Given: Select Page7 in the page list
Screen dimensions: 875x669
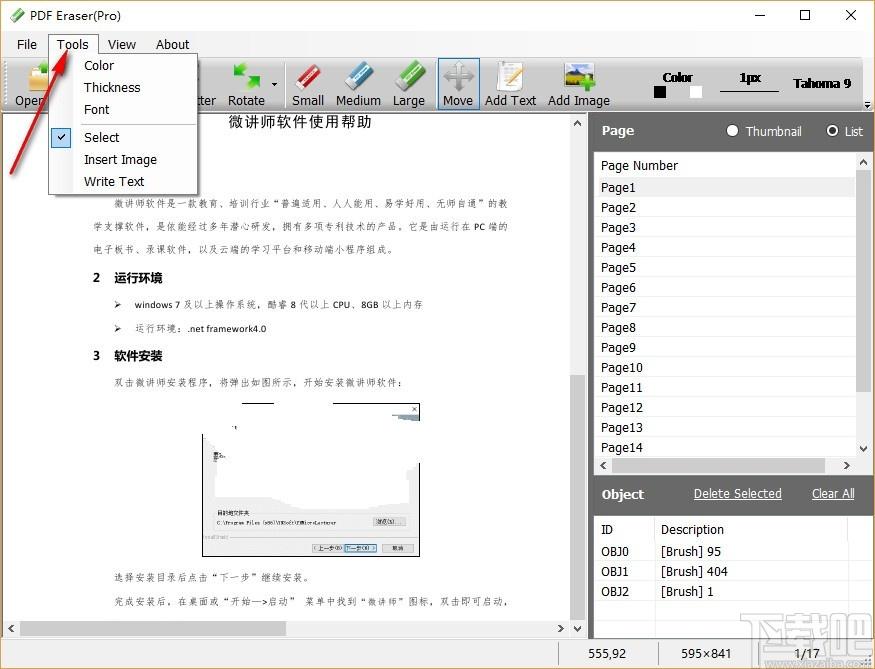Looking at the screenshot, I should 725,308.
